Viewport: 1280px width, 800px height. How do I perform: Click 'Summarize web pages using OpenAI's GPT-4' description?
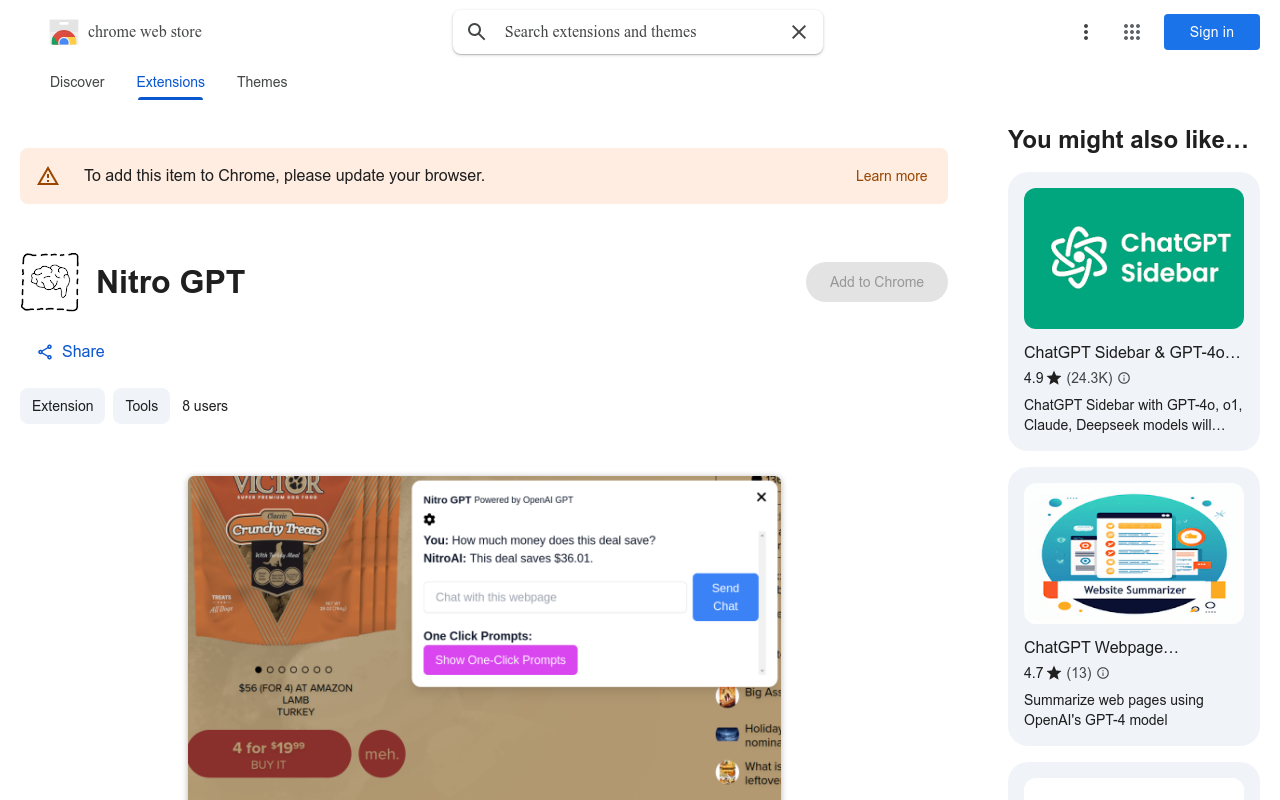pyautogui.click(x=1114, y=710)
